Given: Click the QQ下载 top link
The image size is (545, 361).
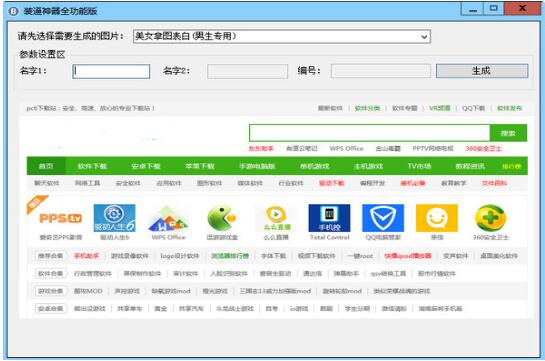Looking at the screenshot, I should (473, 108).
